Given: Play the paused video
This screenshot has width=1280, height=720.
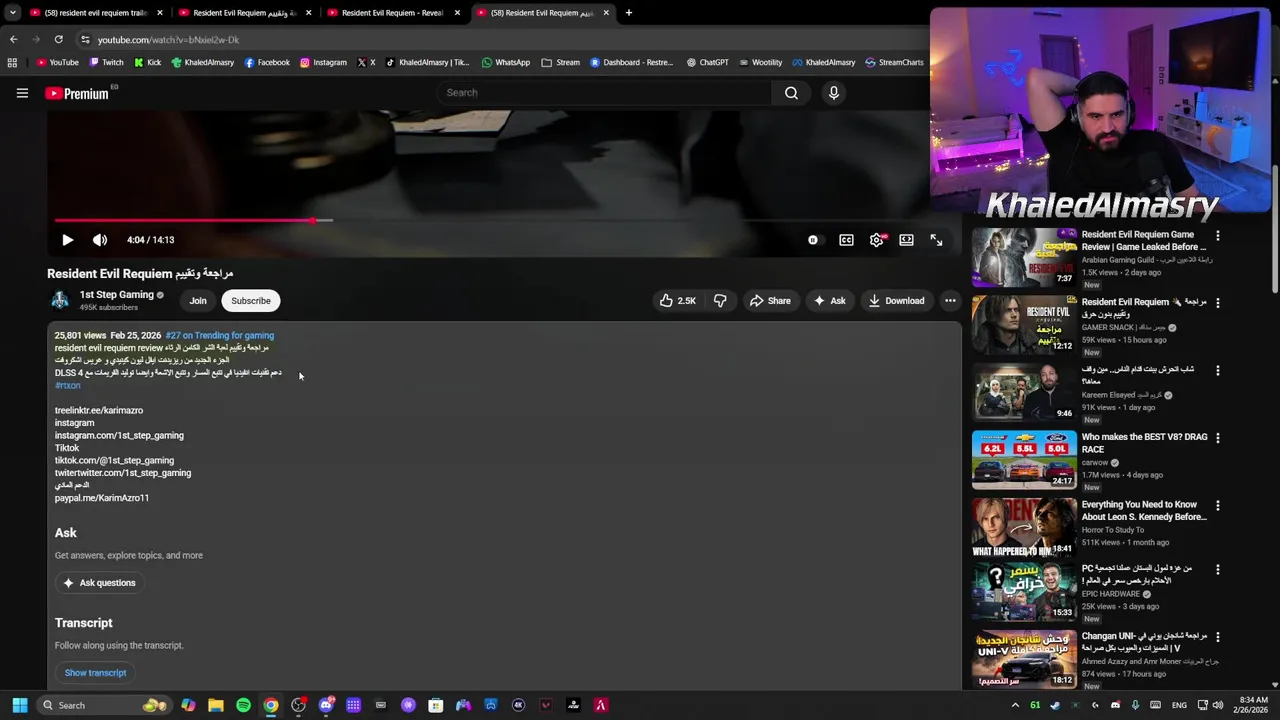Looking at the screenshot, I should pos(67,240).
